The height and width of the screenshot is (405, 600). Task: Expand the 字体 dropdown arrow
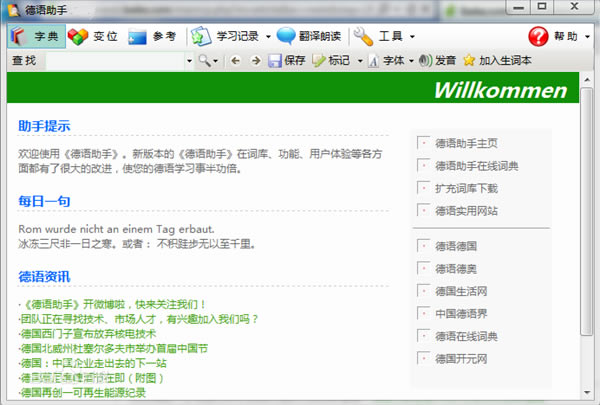pyautogui.click(x=411, y=61)
